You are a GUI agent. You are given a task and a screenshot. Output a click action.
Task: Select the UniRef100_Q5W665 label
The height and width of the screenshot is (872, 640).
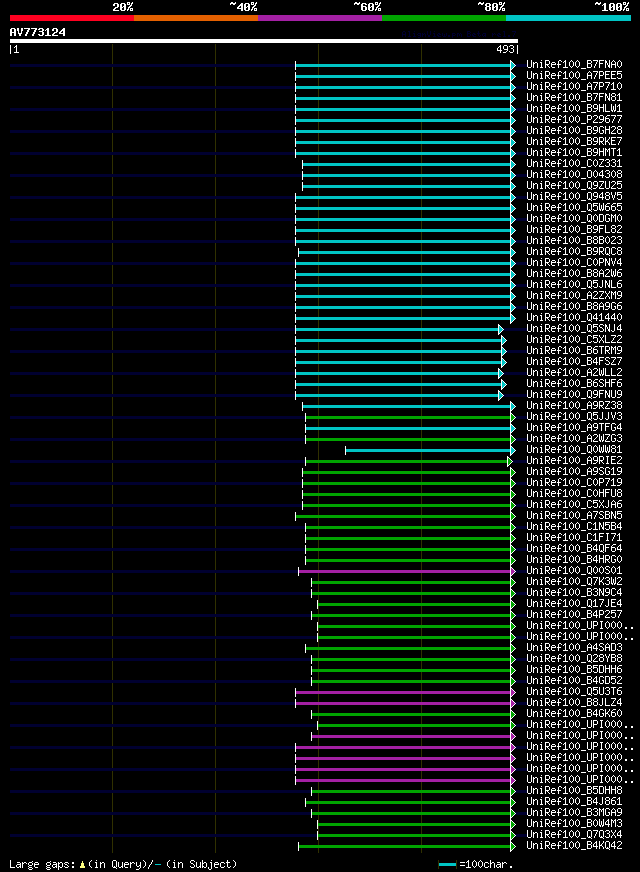574,207
